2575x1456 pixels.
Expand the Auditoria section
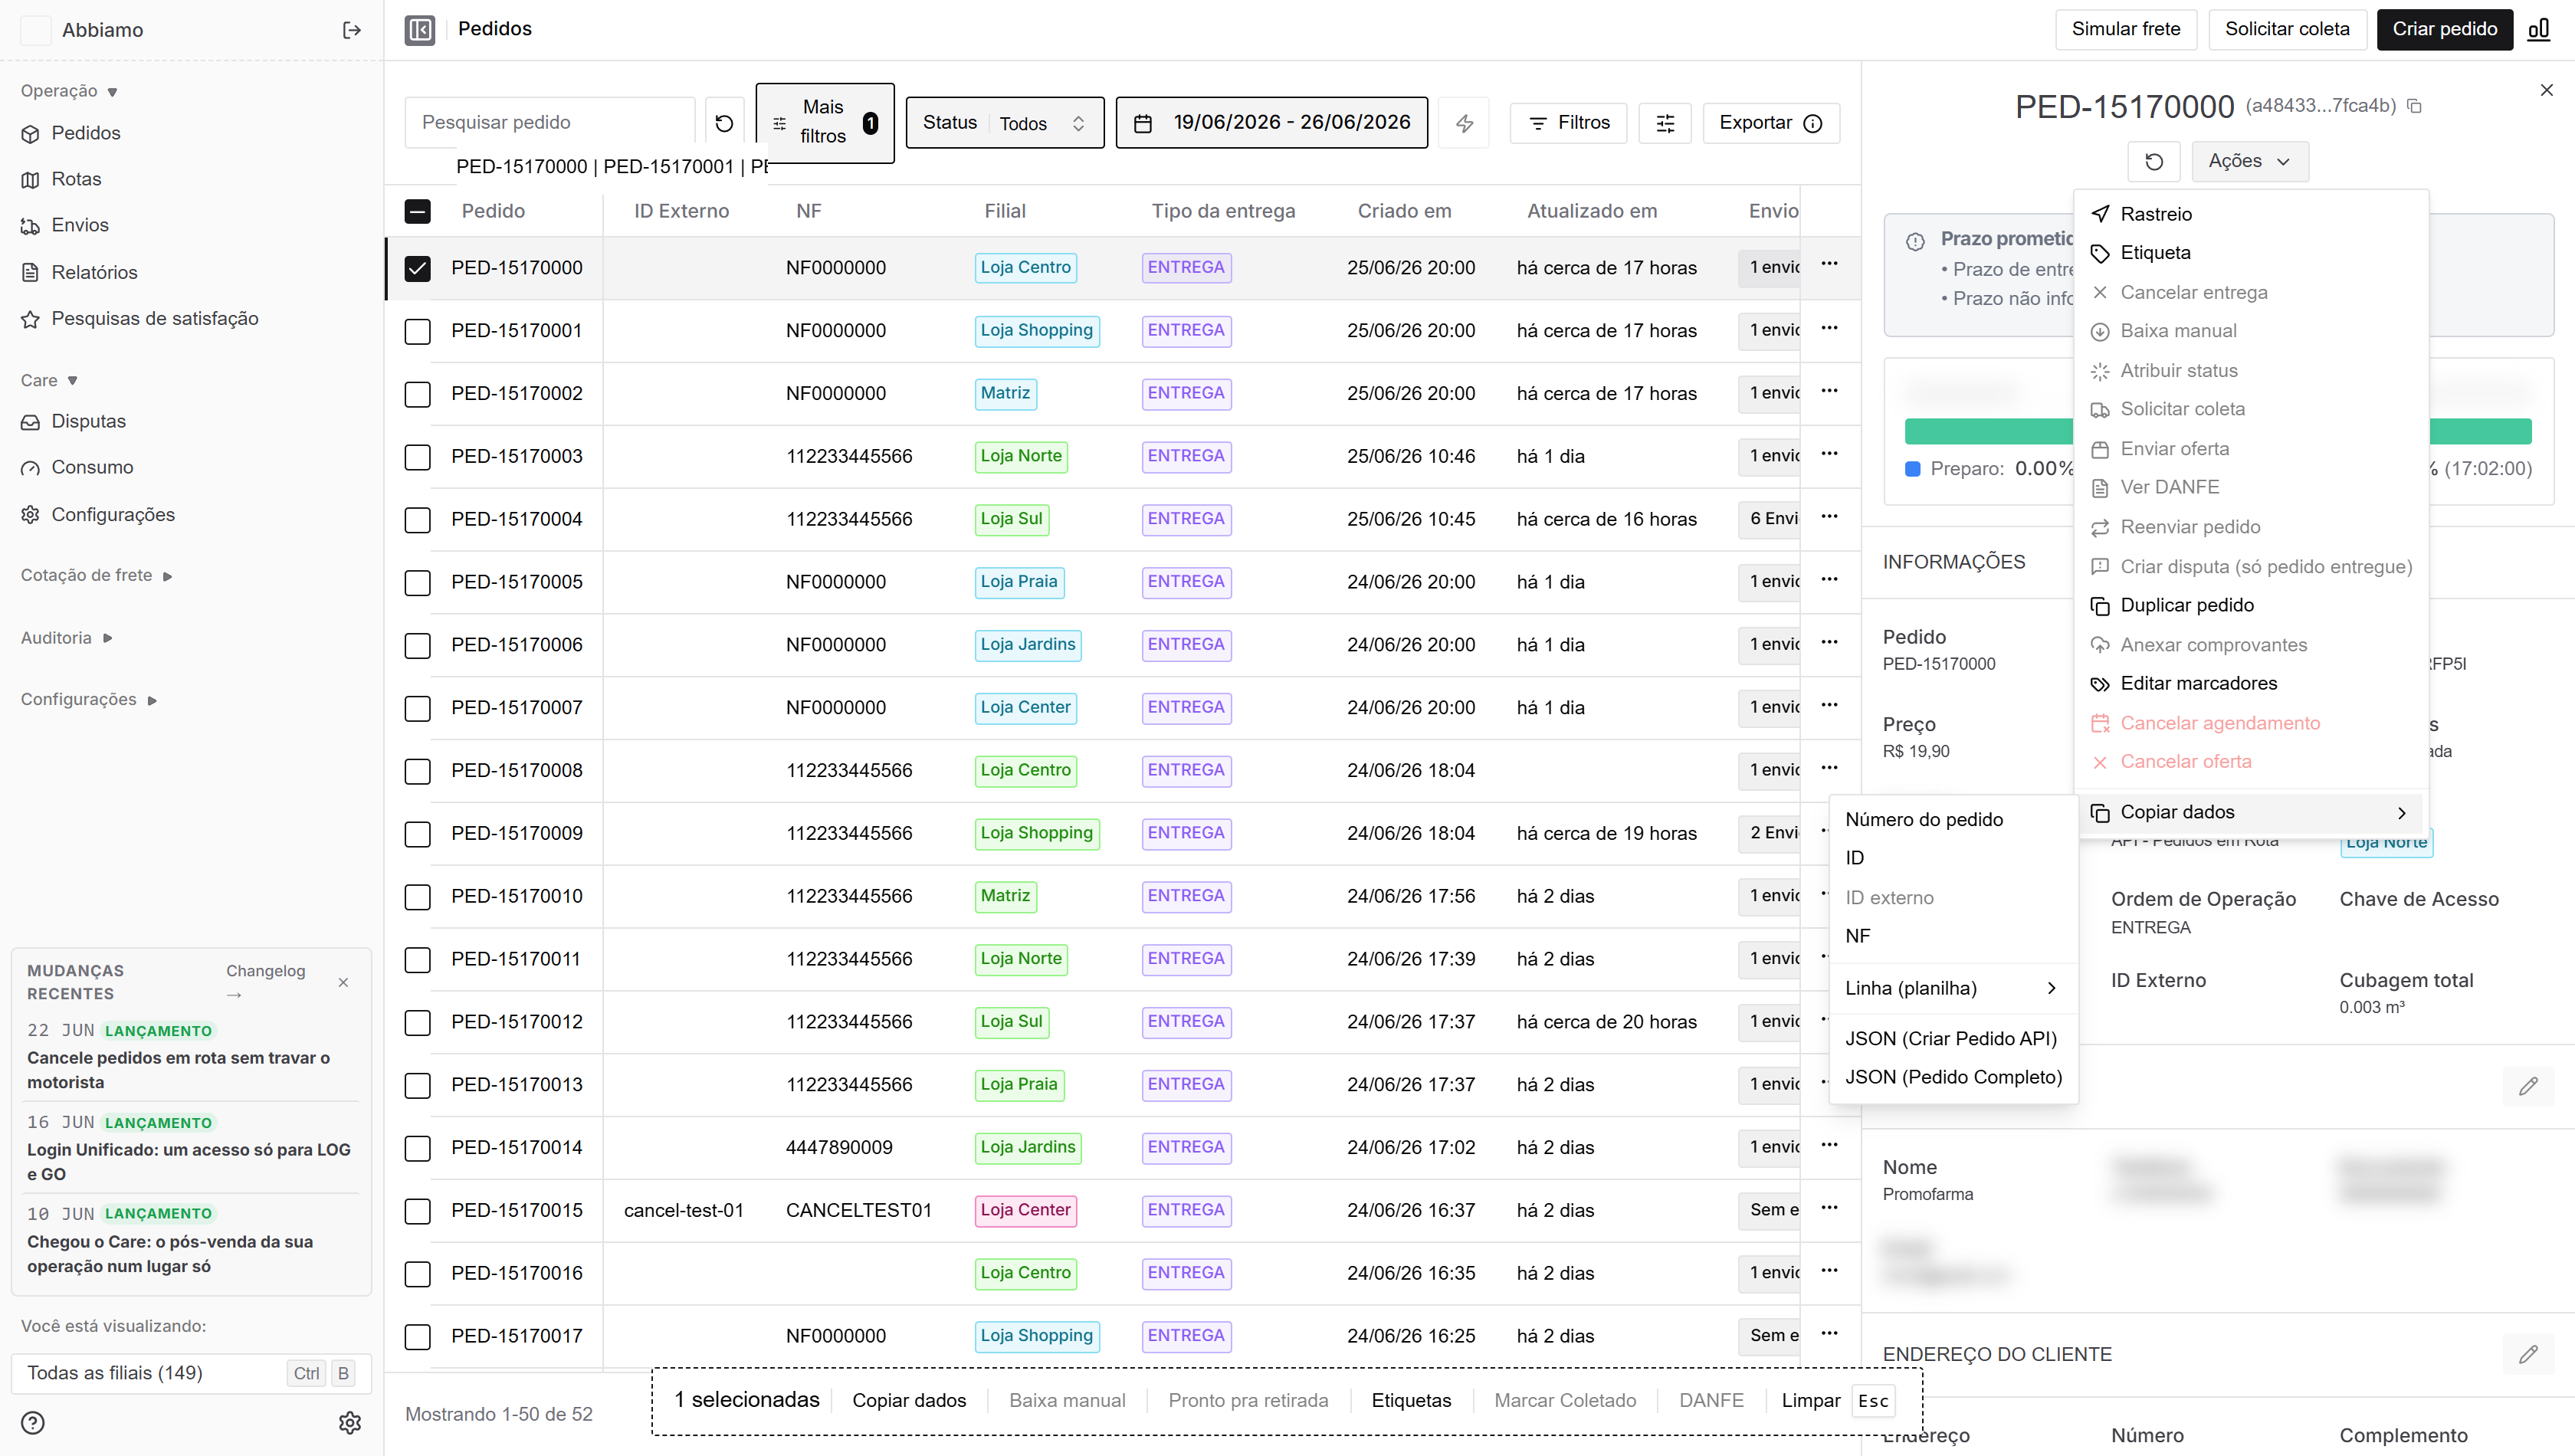(66, 637)
